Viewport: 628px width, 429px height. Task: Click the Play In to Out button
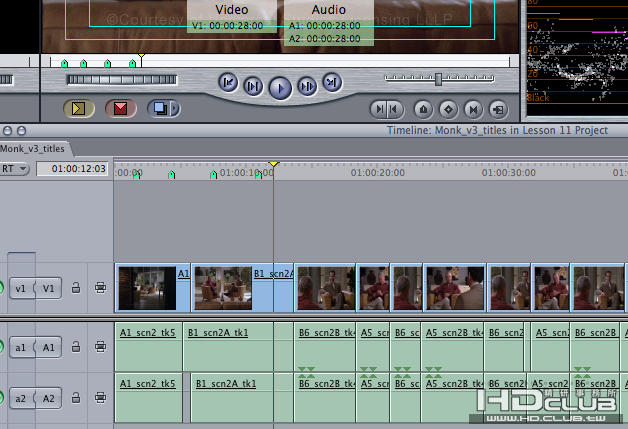(253, 86)
